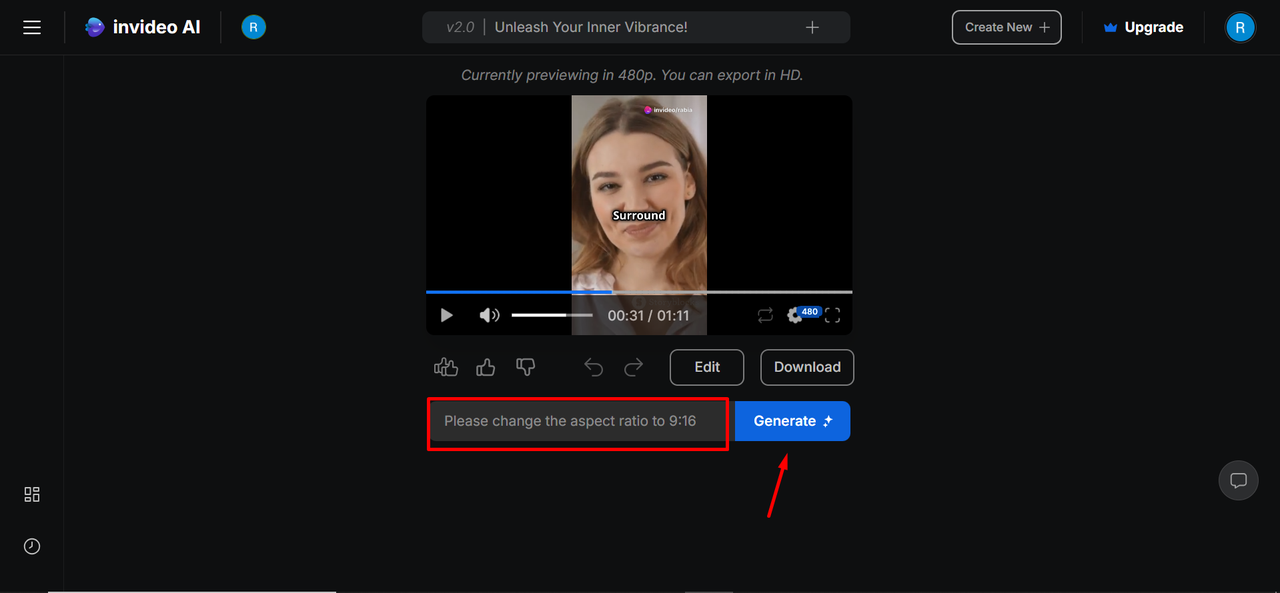
Task: Mute the video volume
Action: 489,315
